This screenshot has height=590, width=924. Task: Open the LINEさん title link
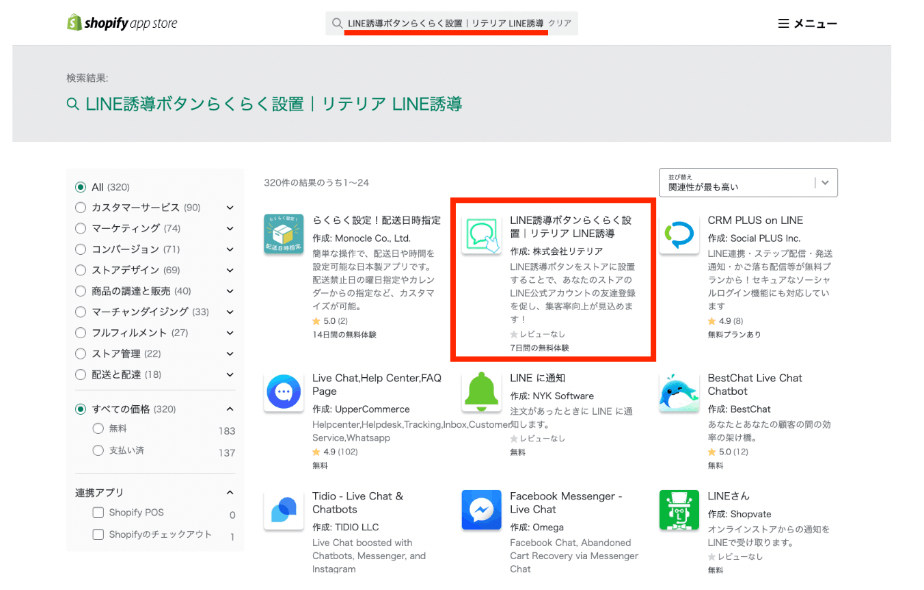(x=728, y=496)
